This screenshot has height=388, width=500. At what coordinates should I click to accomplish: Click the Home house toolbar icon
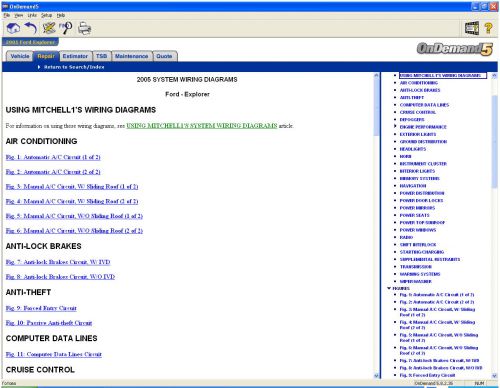tap(13, 28)
